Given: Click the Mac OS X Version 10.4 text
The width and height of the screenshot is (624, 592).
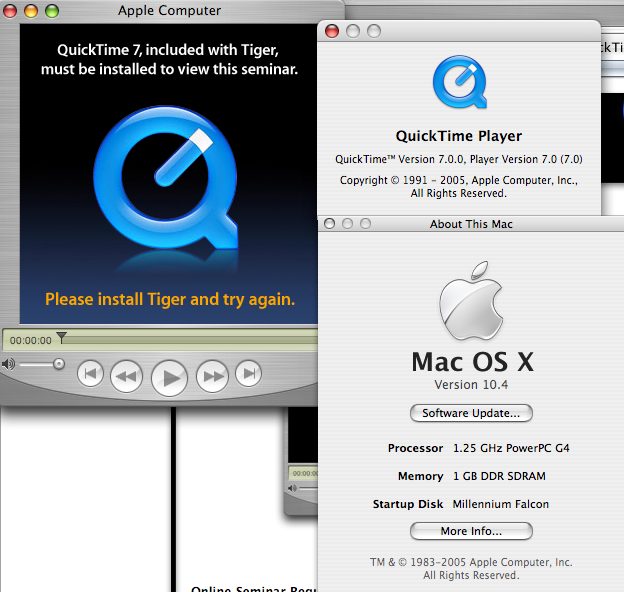Looking at the screenshot, I should pos(471,385).
